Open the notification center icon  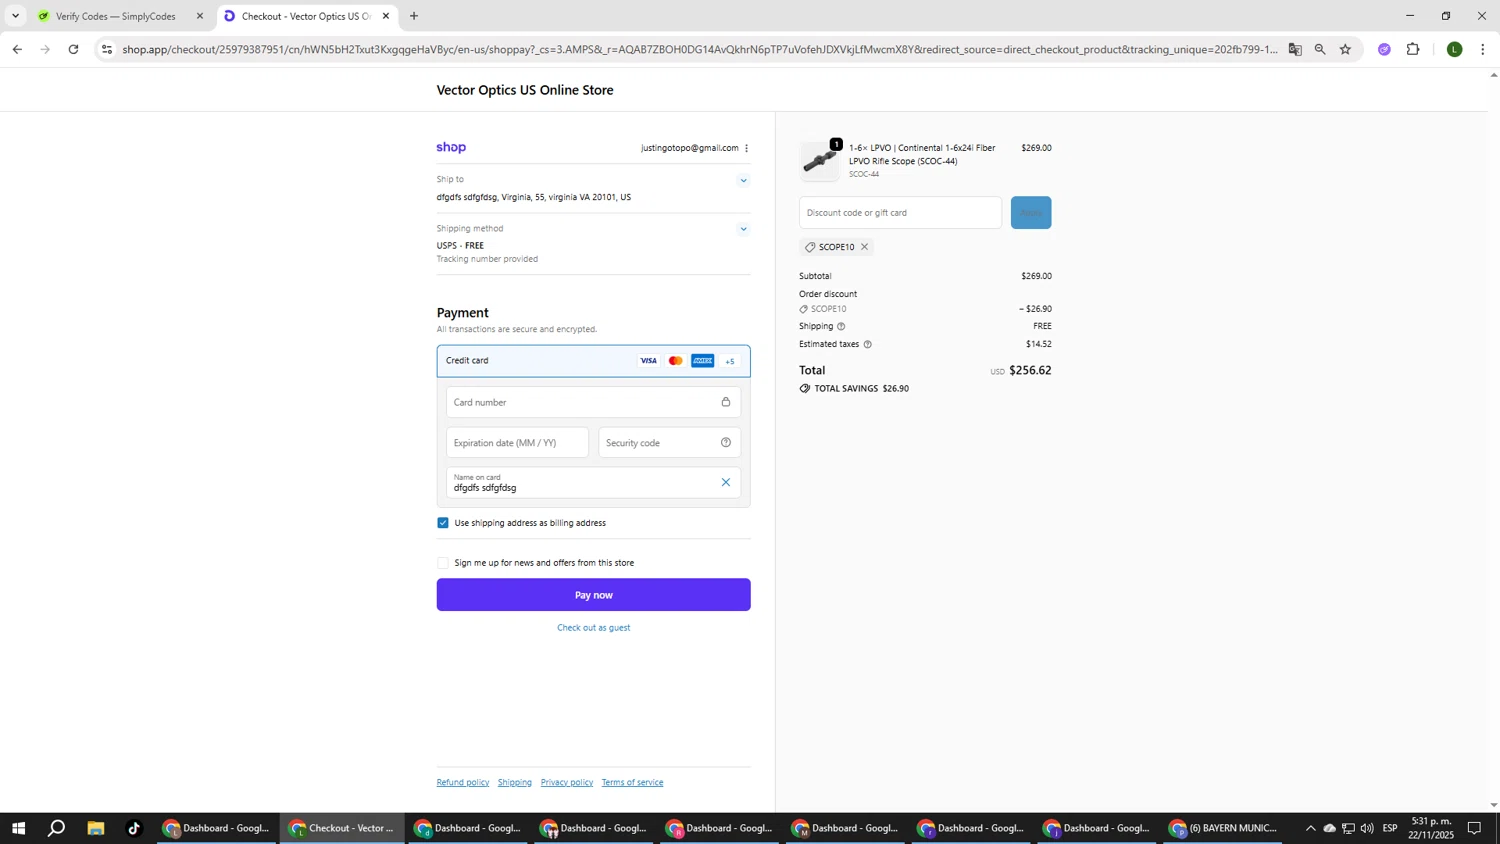pos(1474,828)
